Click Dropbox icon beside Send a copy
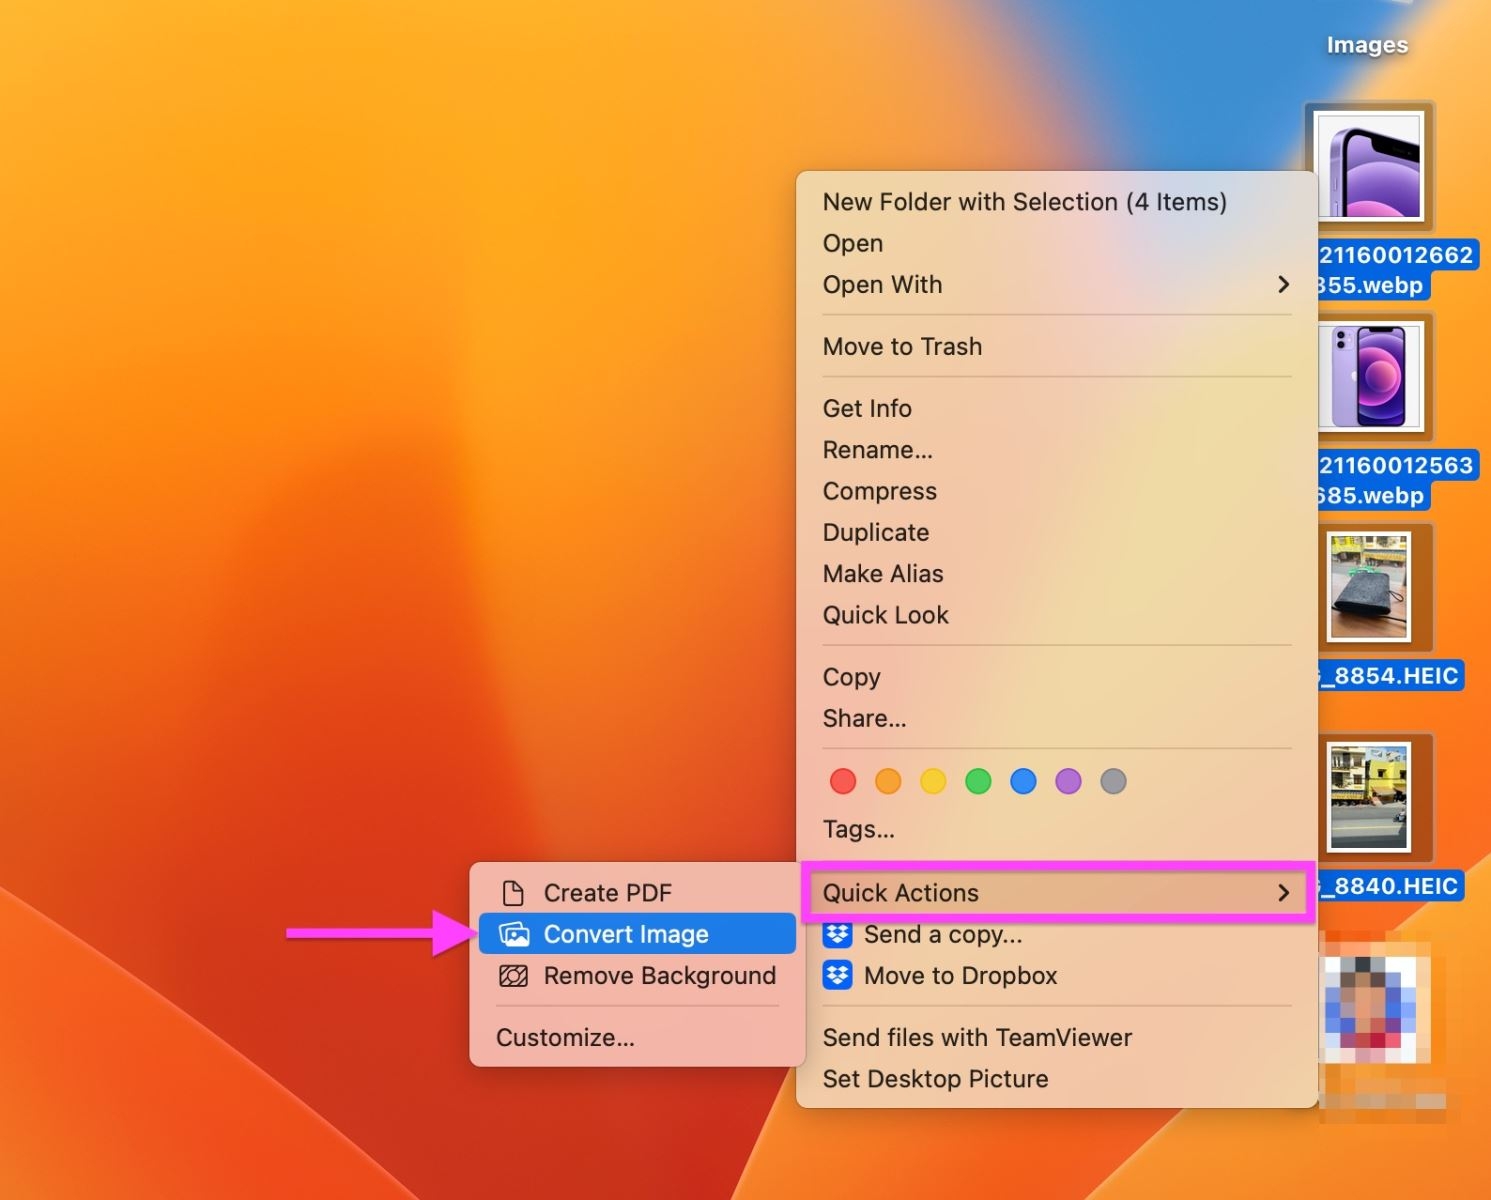Screen dimensions: 1491x1200 pos(838,935)
